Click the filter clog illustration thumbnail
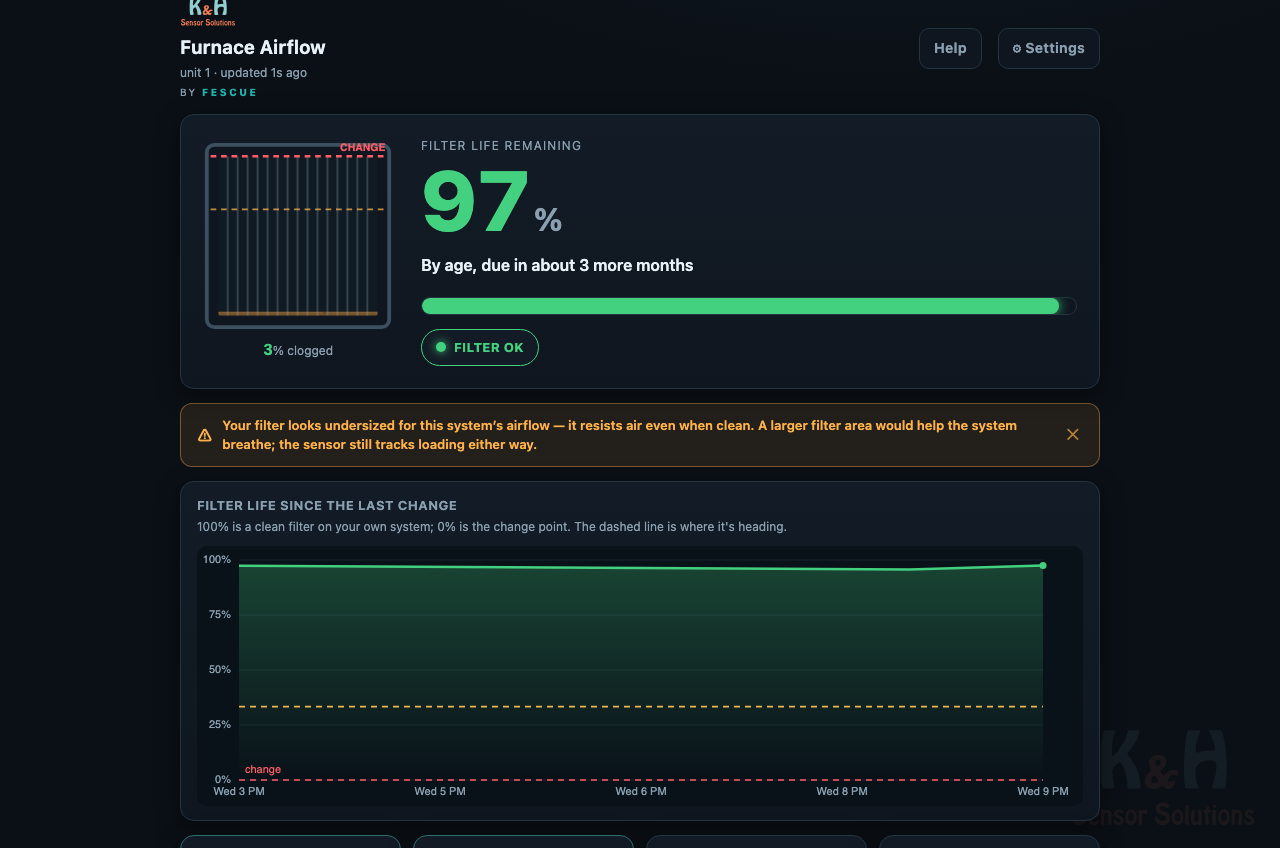1280x848 pixels. pyautogui.click(x=298, y=236)
